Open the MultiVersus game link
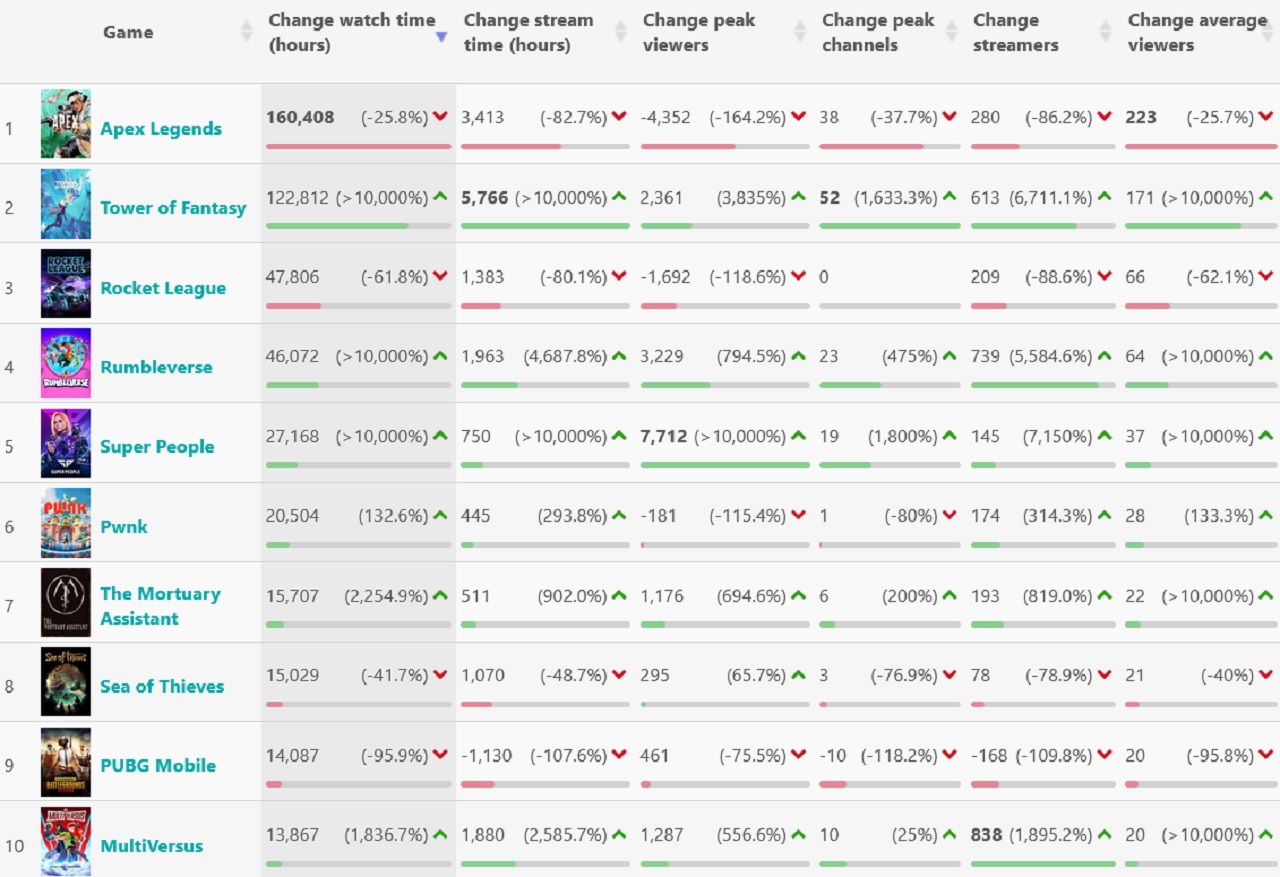1280x877 pixels. pyautogui.click(x=152, y=846)
